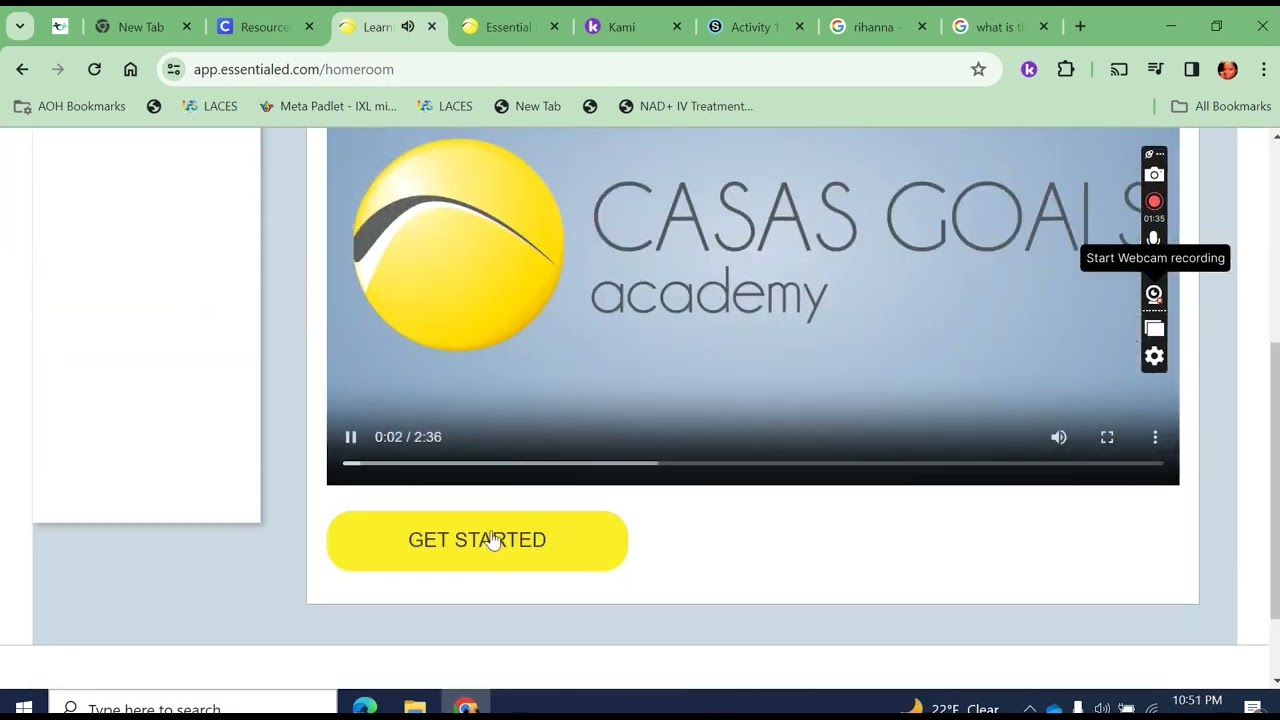Open recorder settings gear icon
This screenshot has width=1280, height=720.
(x=1154, y=356)
